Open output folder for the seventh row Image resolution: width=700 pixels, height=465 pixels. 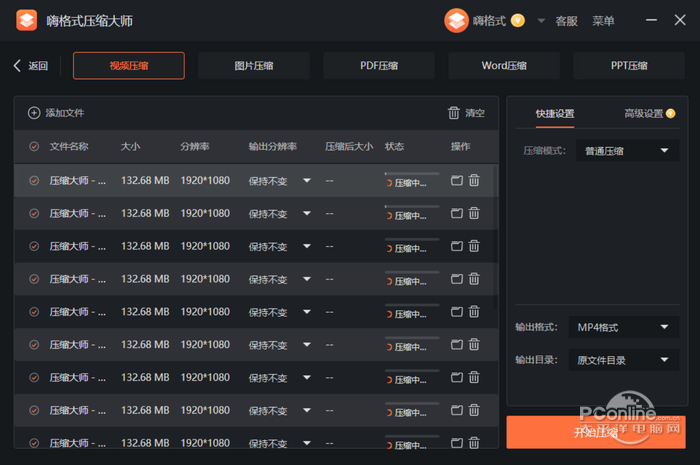pos(457,377)
